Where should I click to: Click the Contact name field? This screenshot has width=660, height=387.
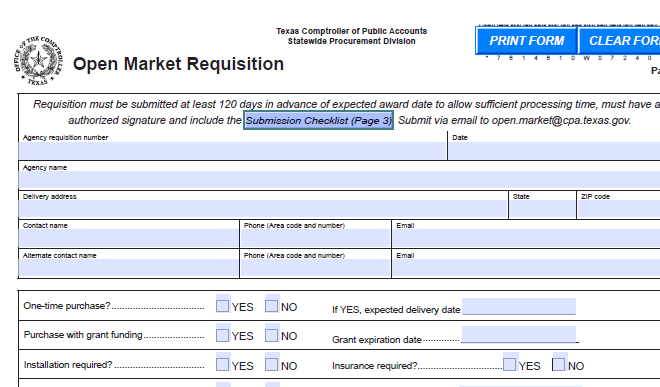click(129, 238)
